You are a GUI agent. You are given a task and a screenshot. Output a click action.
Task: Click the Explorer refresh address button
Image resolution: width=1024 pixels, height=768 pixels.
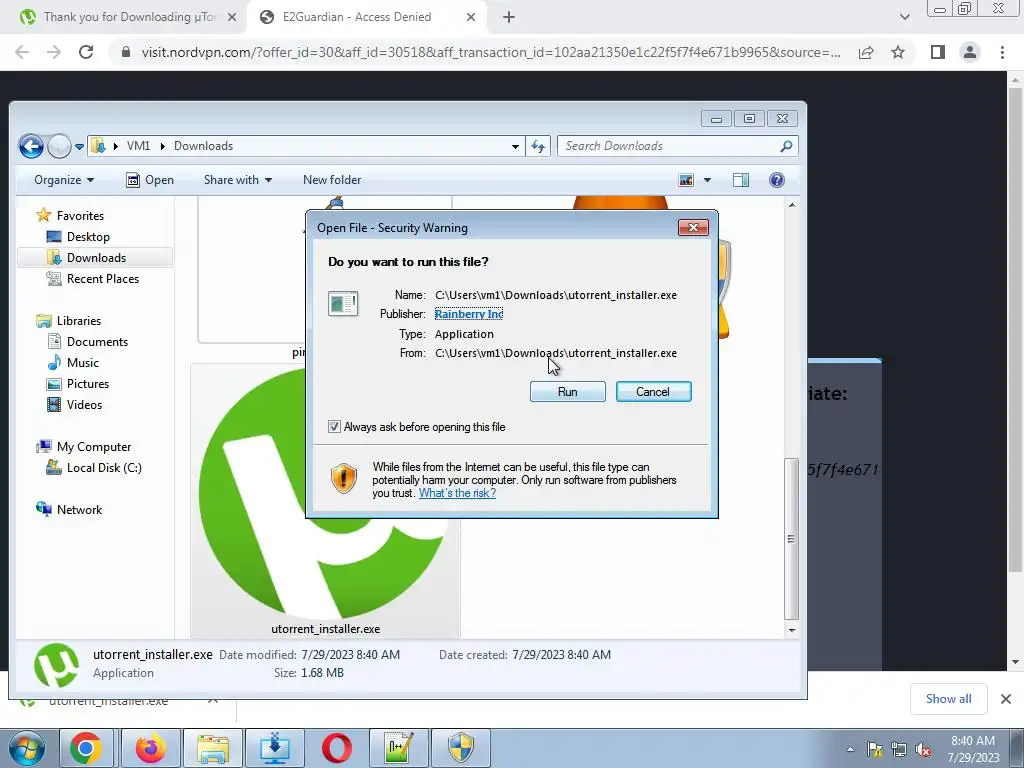click(538, 146)
